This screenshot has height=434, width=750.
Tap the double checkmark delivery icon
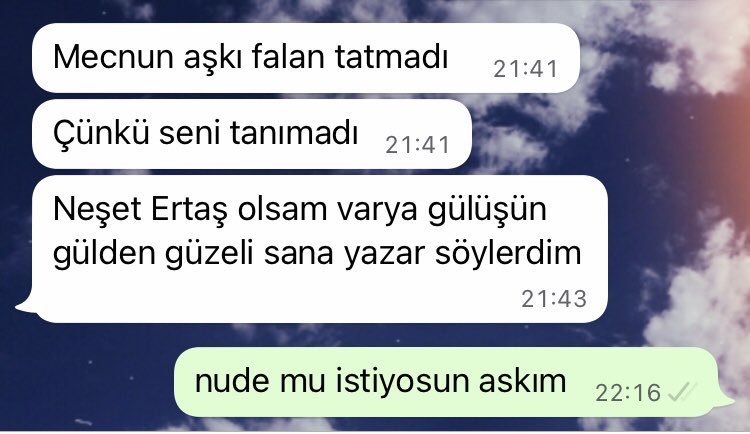point(683,392)
